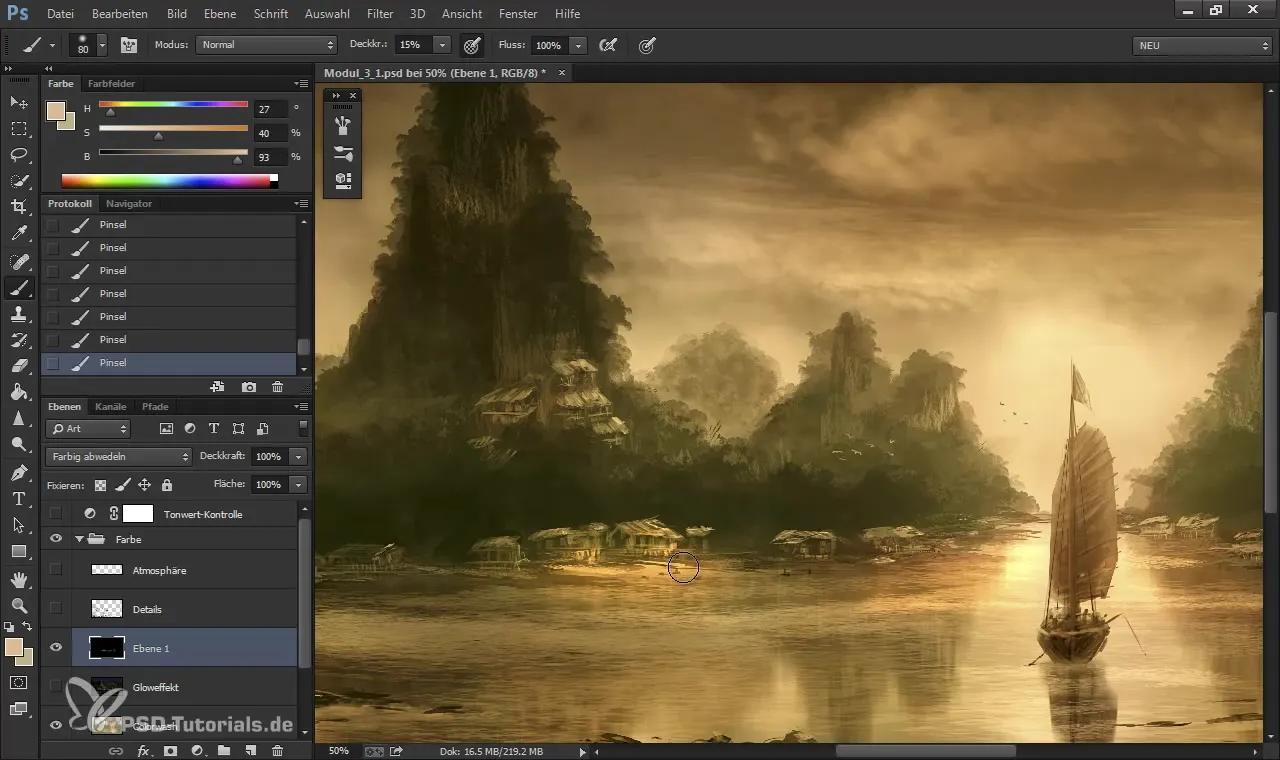Screen dimensions: 1280x760
Task: Select the Hand tool
Action: (19, 579)
